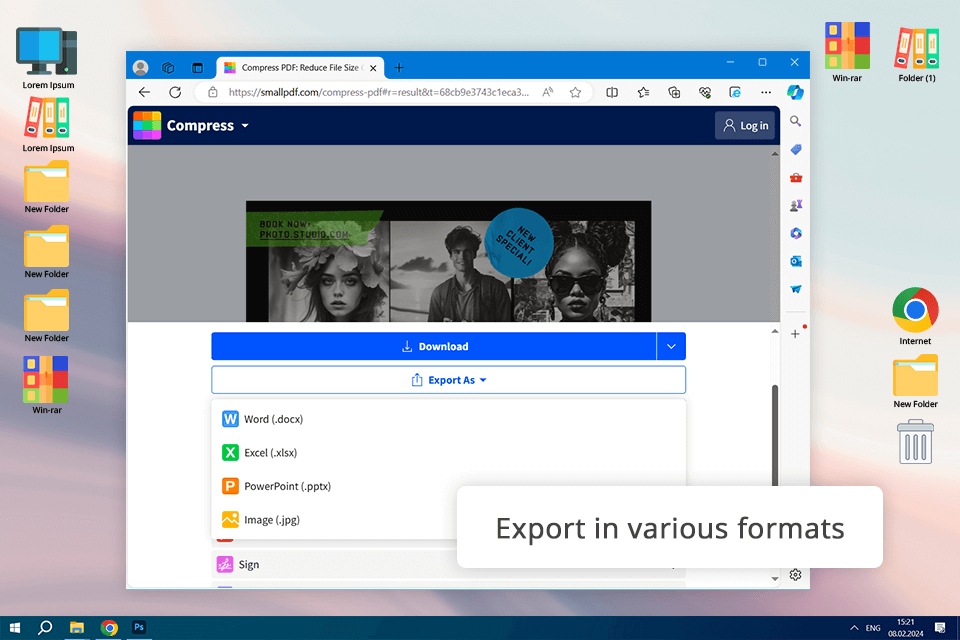Launch Chrome from the taskbar
Image resolution: width=960 pixels, height=640 pixels.
tap(109, 628)
